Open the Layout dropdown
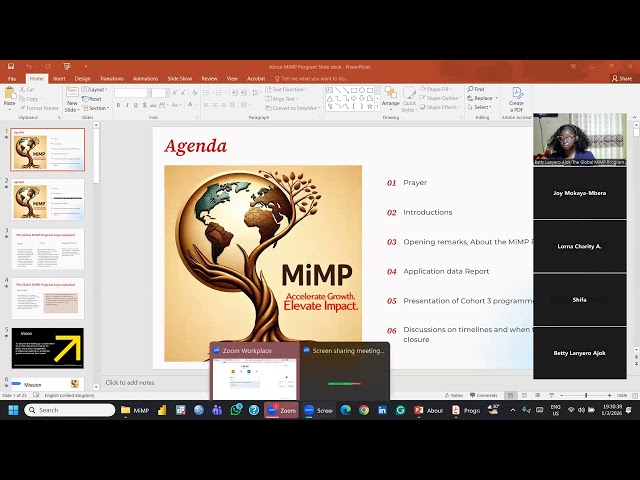Image resolution: width=640 pixels, height=480 pixels. (x=95, y=89)
